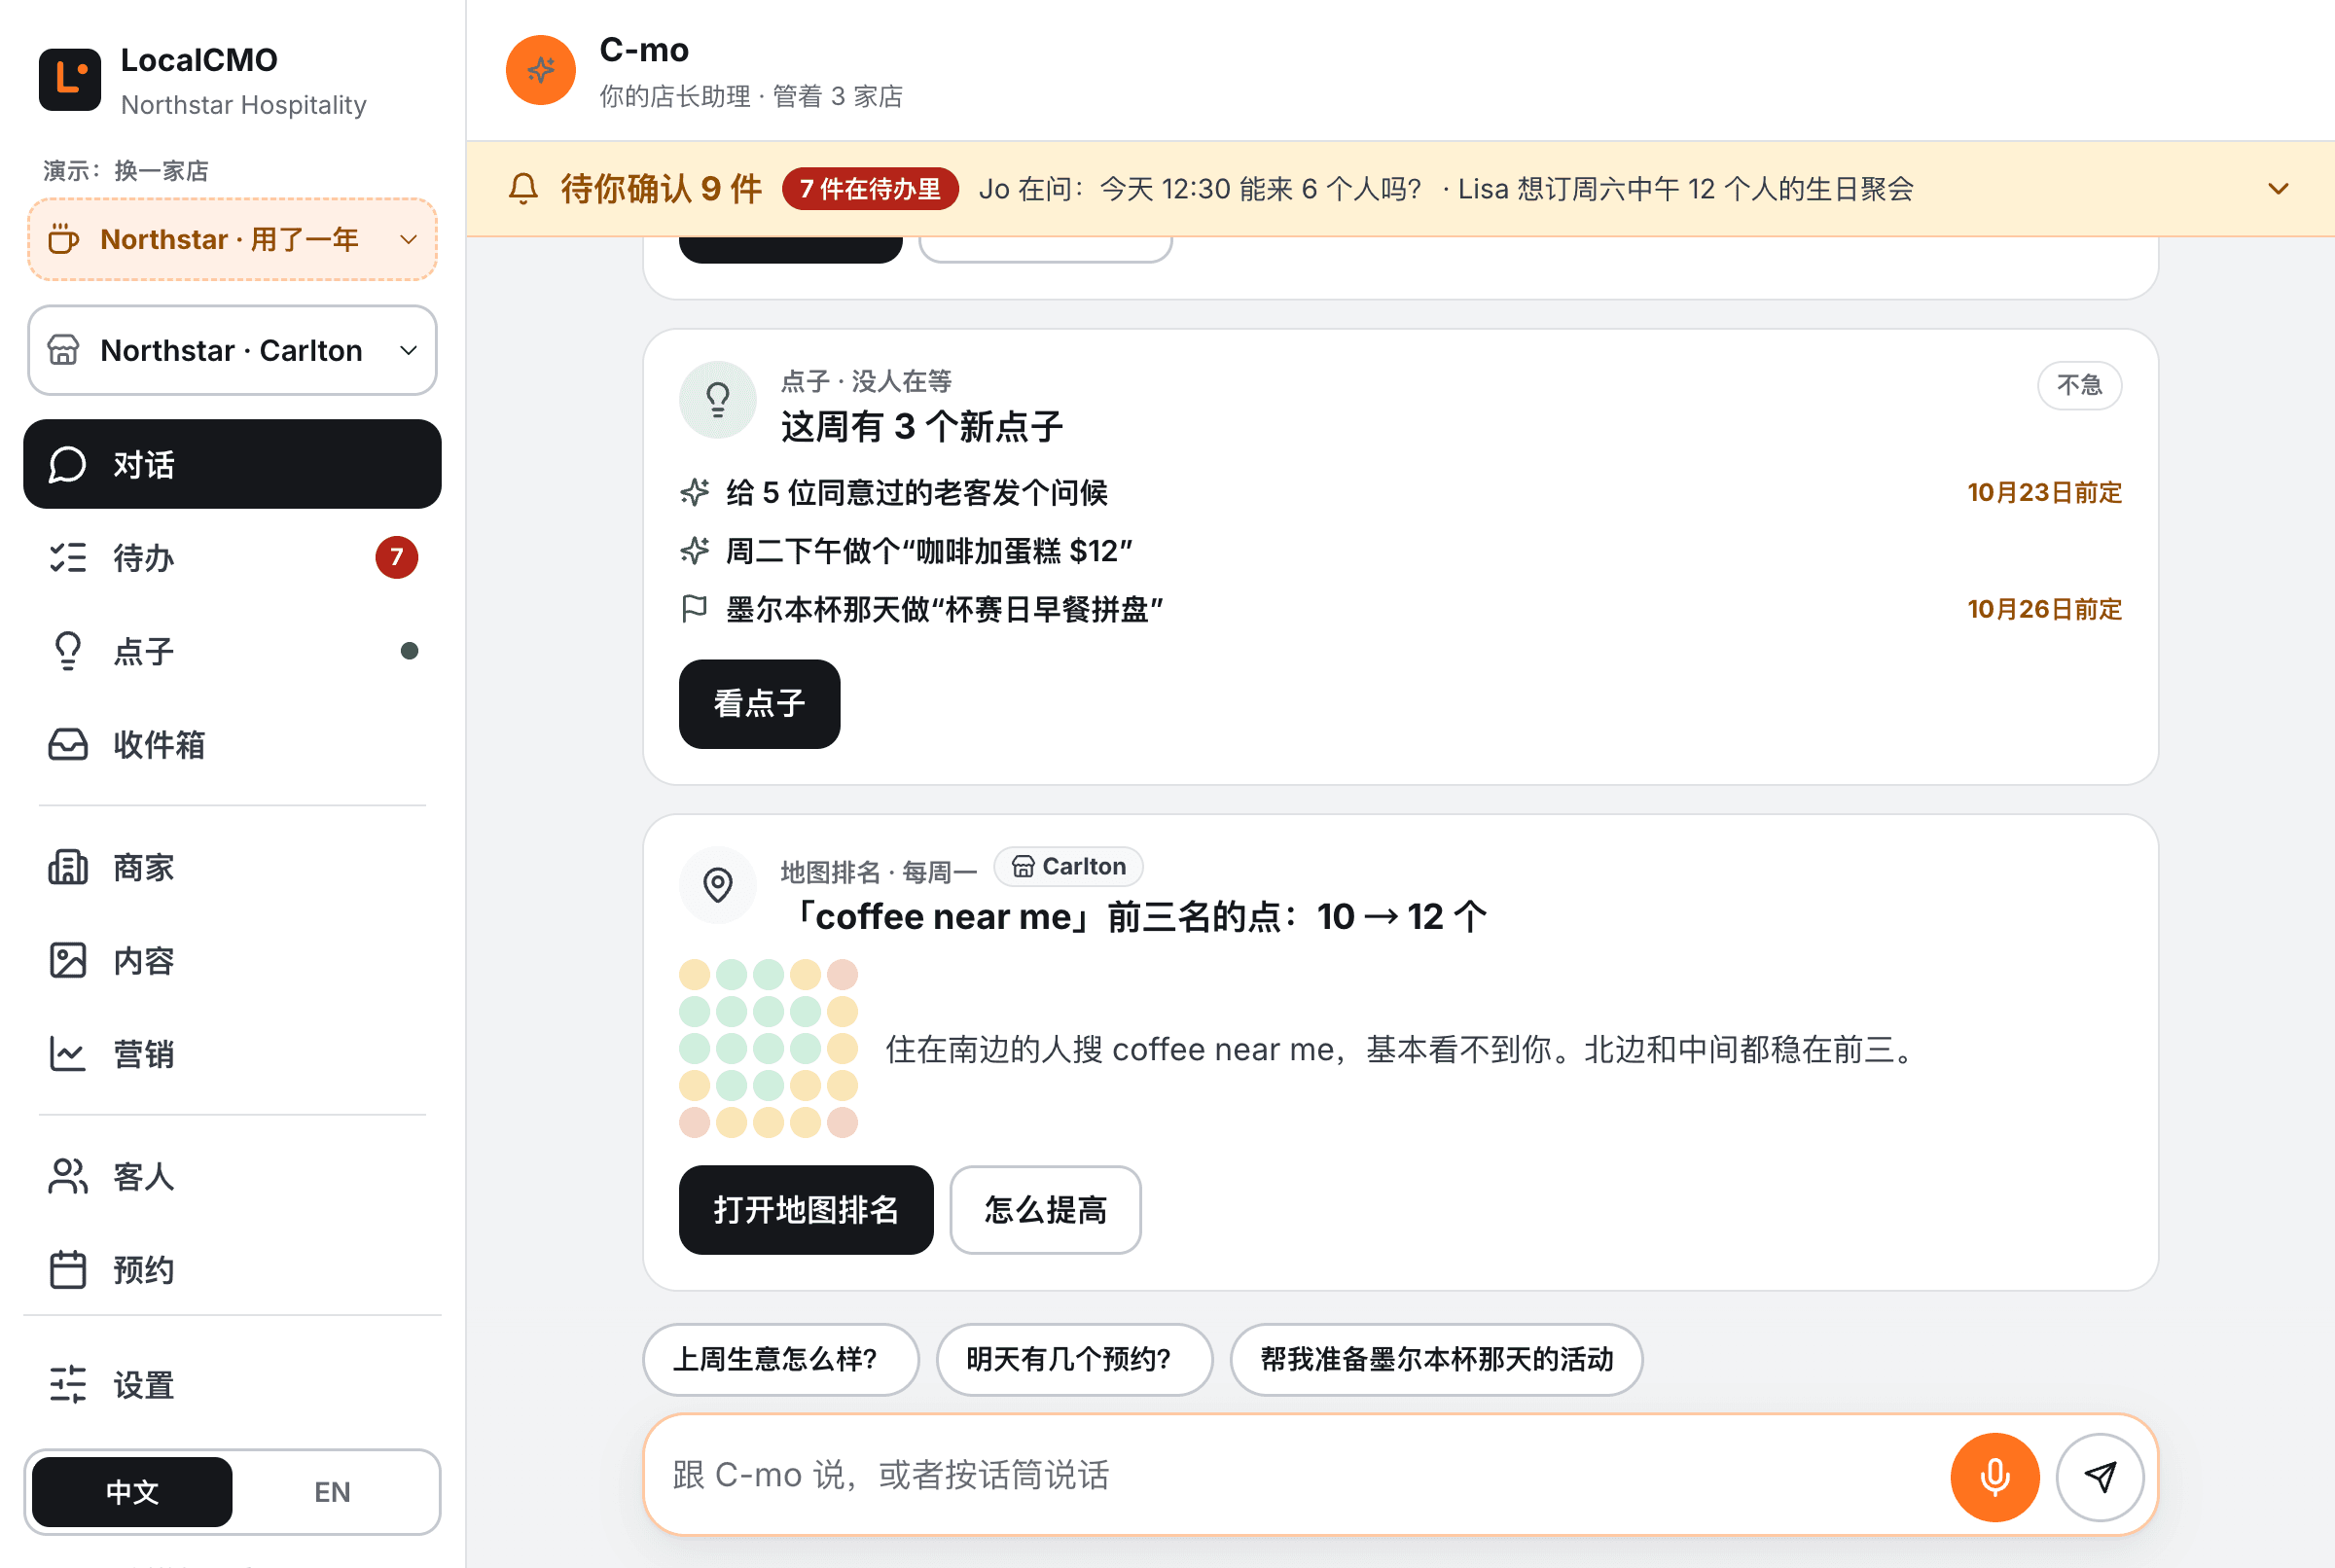Switch language to 中文

click(132, 1491)
